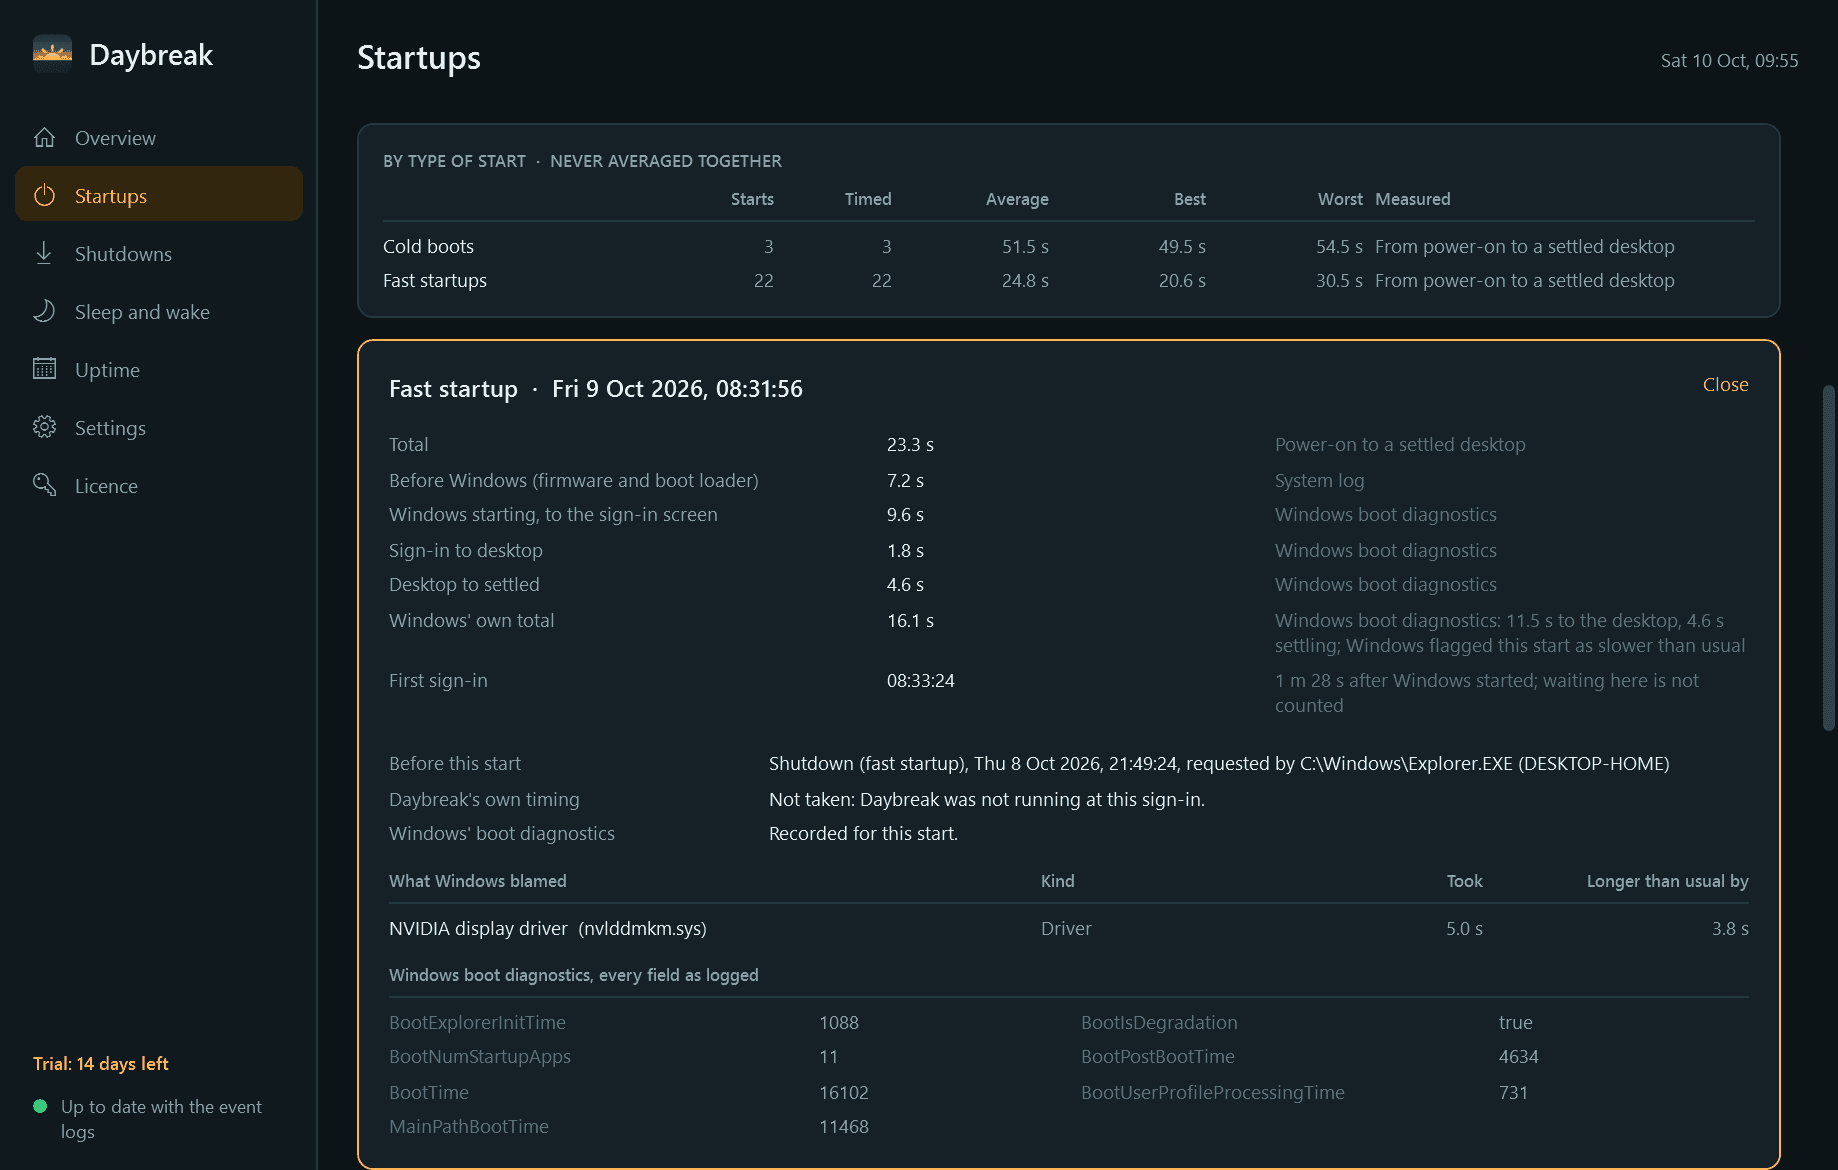Click the Daybreak sunrise logo icon
Screen dimensions: 1838x1170
tap(52, 54)
